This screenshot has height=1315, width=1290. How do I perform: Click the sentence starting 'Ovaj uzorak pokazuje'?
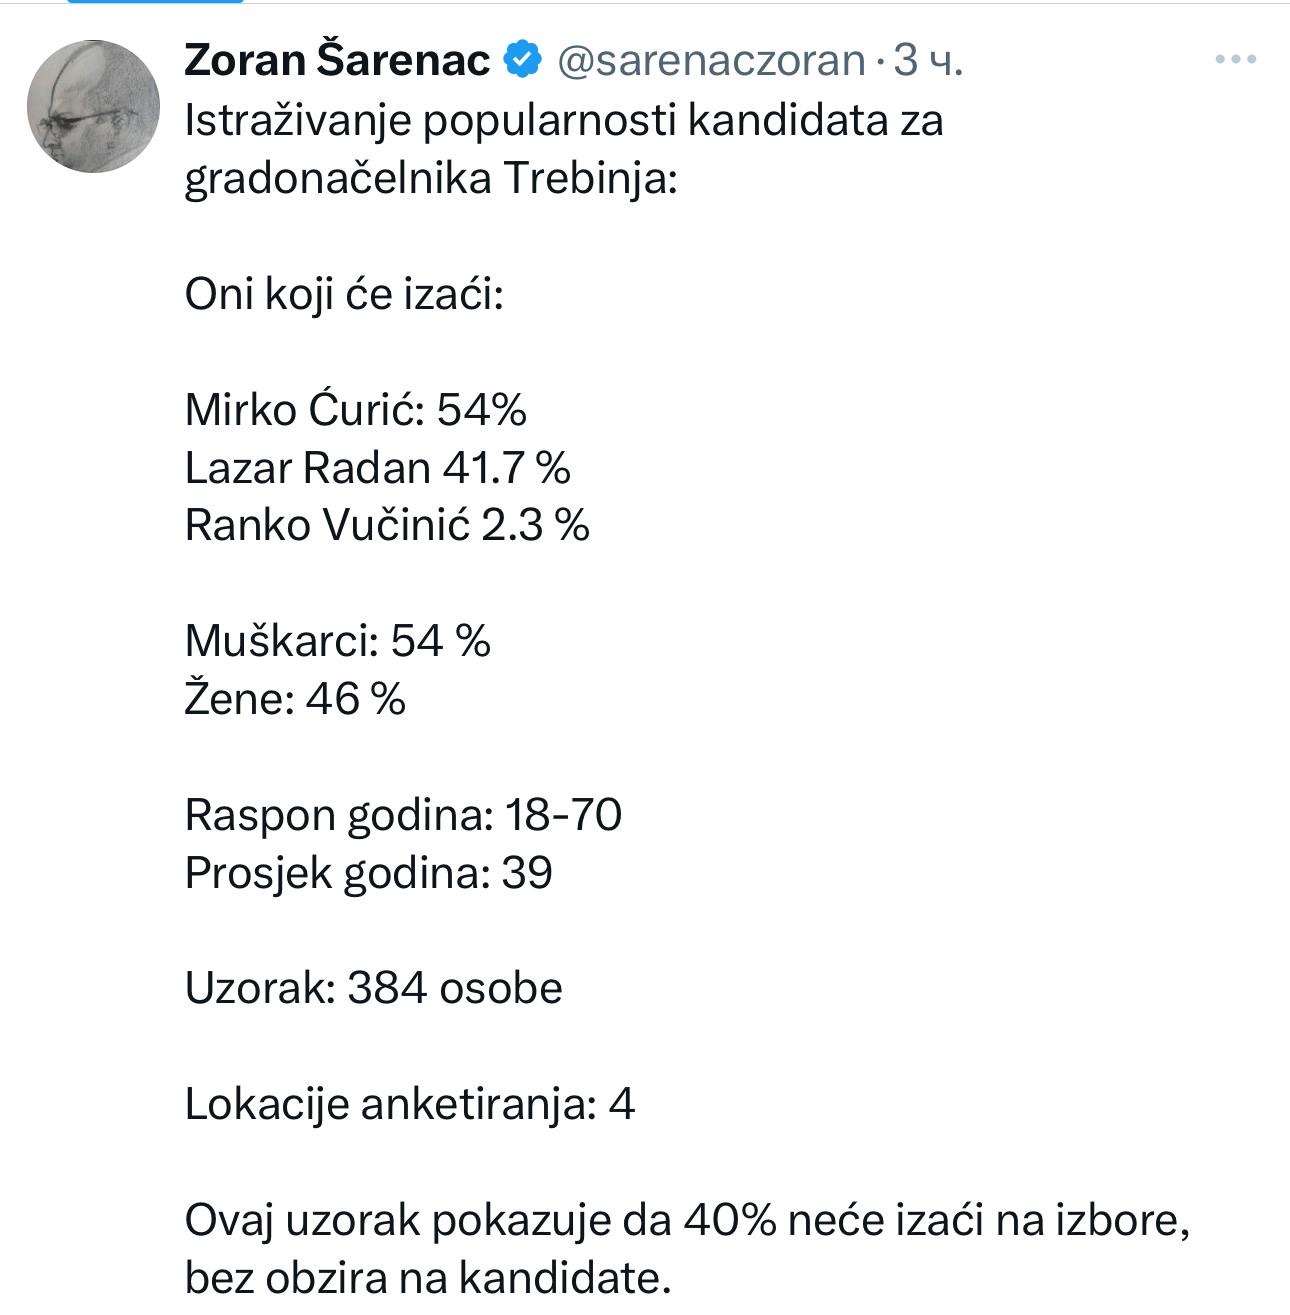pyautogui.click(x=688, y=1220)
